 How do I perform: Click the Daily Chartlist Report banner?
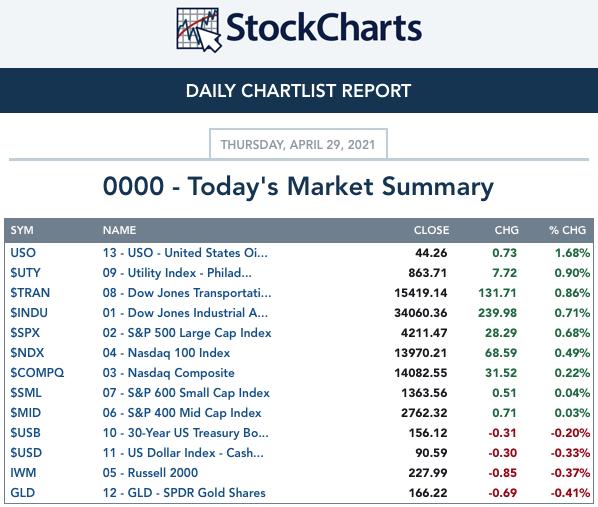(299, 90)
